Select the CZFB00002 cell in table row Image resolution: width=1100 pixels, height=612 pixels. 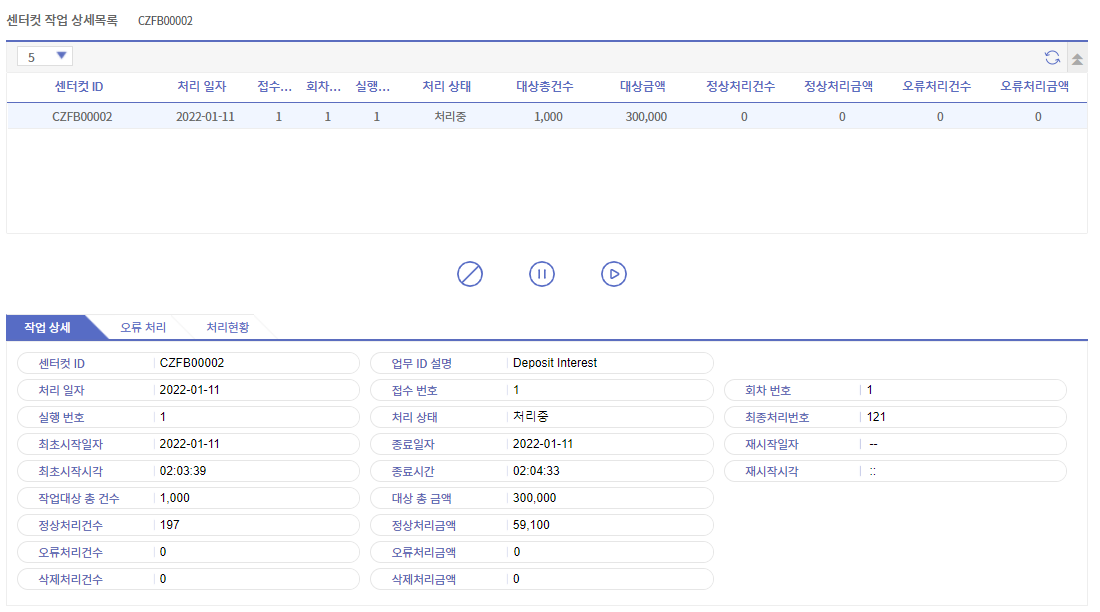pos(82,117)
